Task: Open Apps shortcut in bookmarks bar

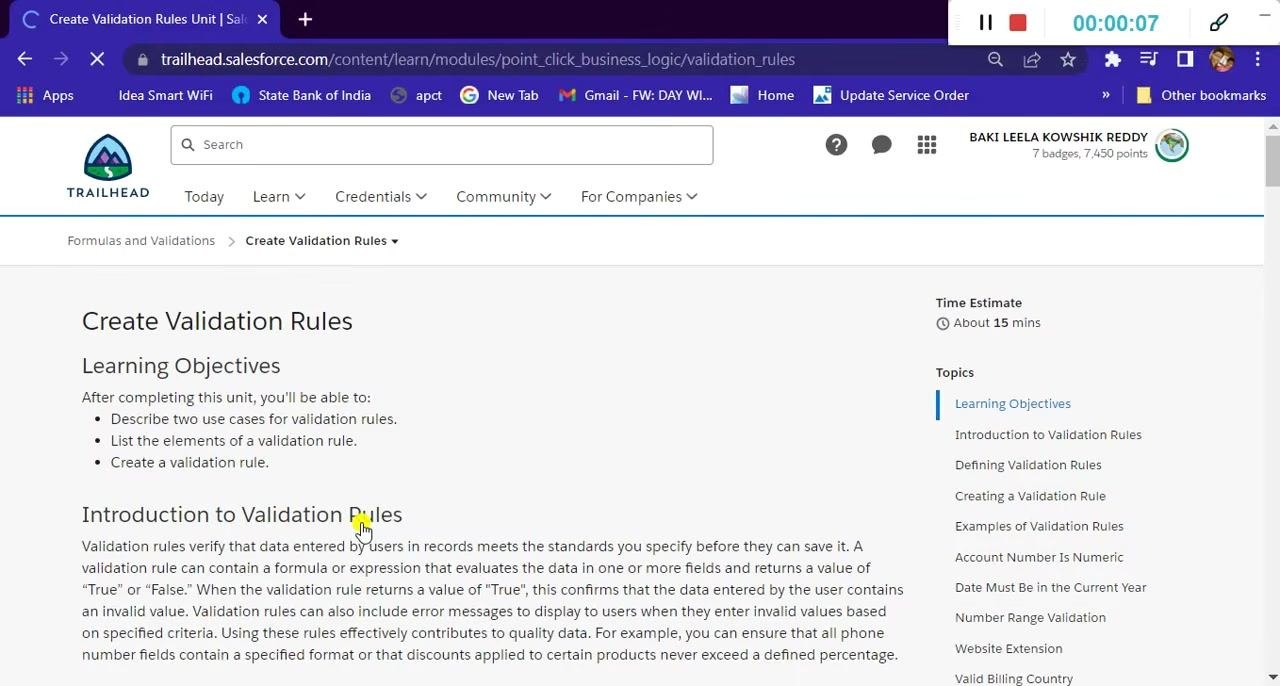Action: 45,95
